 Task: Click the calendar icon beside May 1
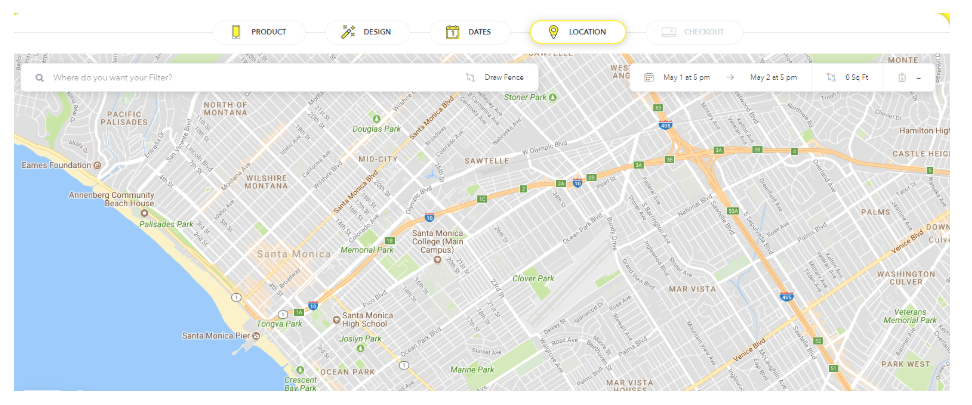648,77
